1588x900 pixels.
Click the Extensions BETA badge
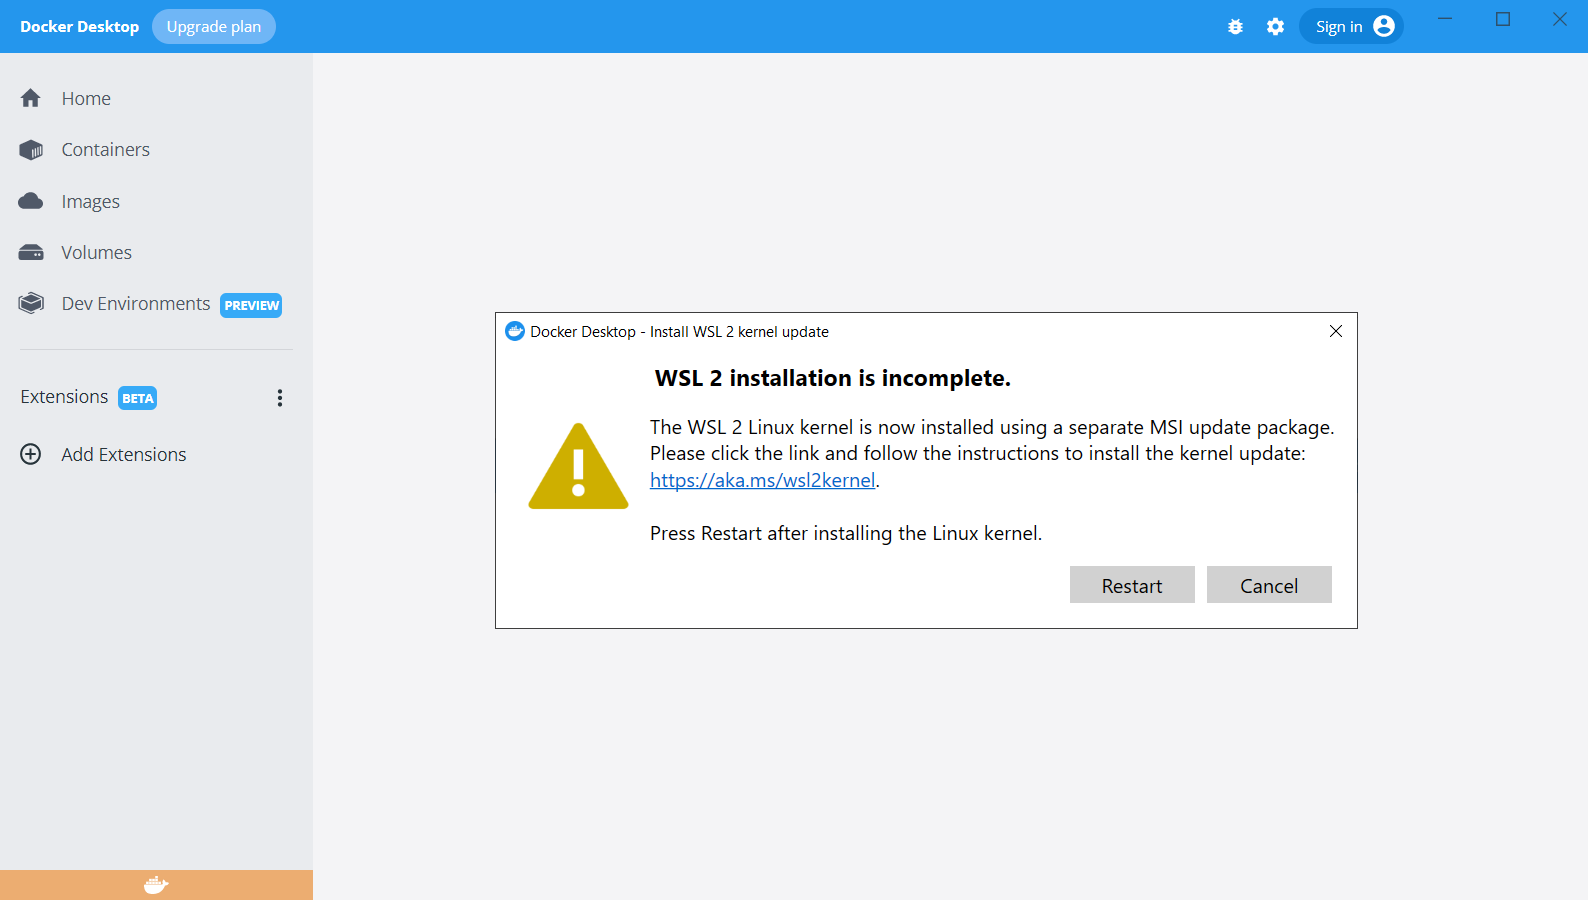138,398
